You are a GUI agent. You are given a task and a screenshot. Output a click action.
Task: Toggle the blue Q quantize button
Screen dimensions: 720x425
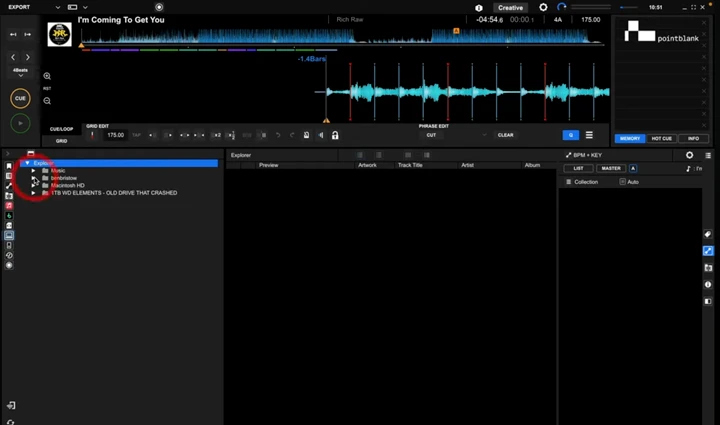pyautogui.click(x=570, y=135)
